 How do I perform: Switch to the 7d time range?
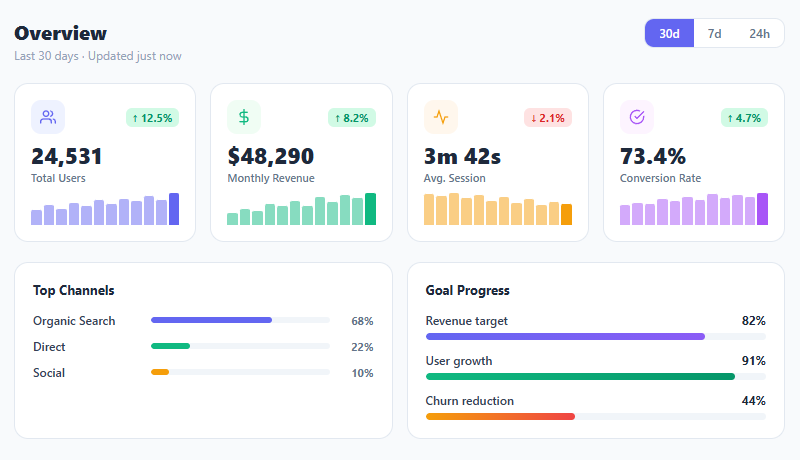click(x=714, y=34)
